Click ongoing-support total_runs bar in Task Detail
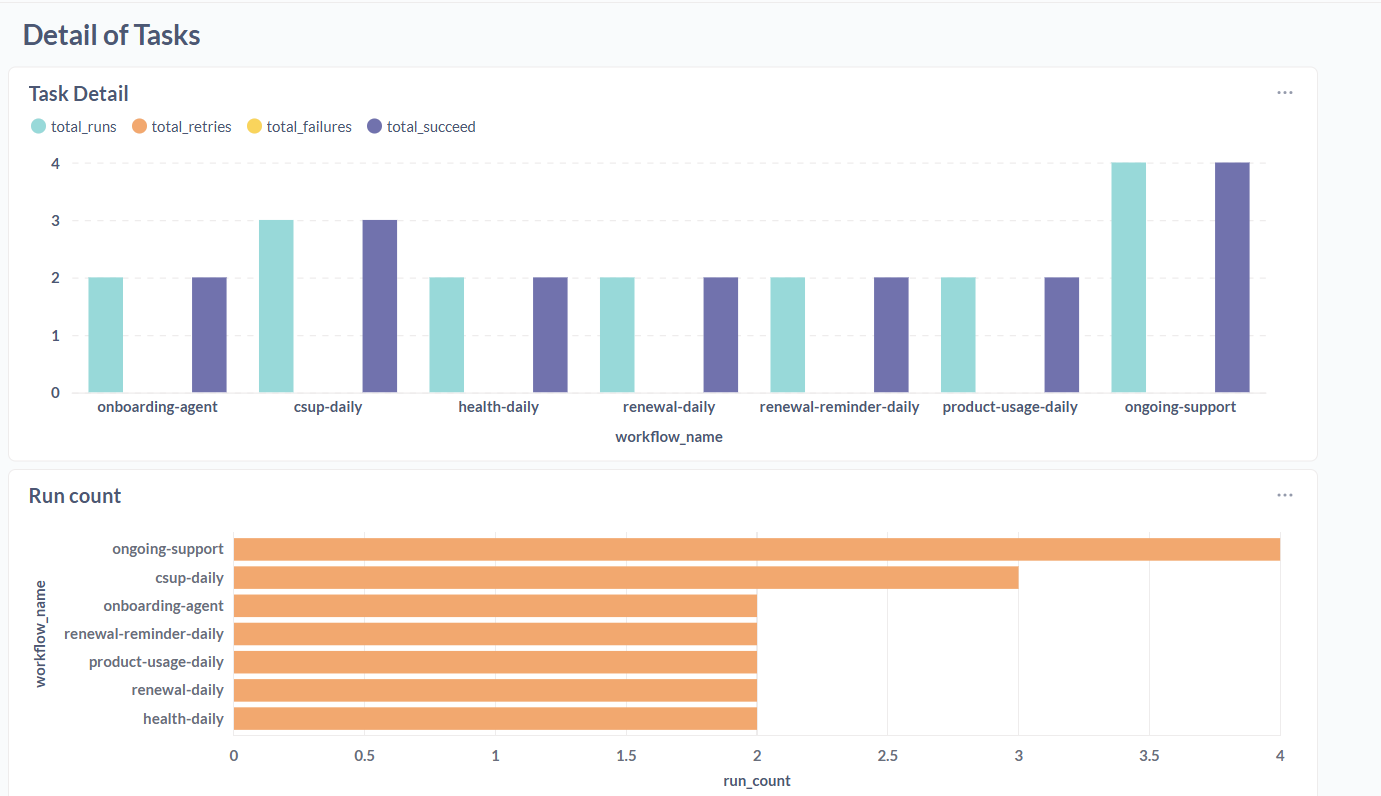The width and height of the screenshot is (1381, 796). (1128, 277)
